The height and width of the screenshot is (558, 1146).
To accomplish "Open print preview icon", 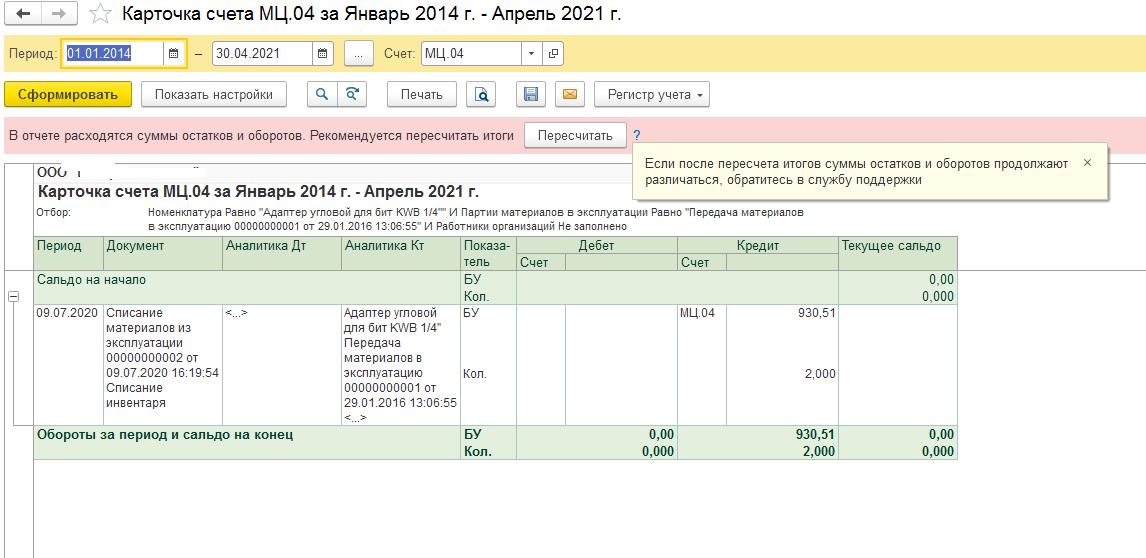I will [x=482, y=94].
